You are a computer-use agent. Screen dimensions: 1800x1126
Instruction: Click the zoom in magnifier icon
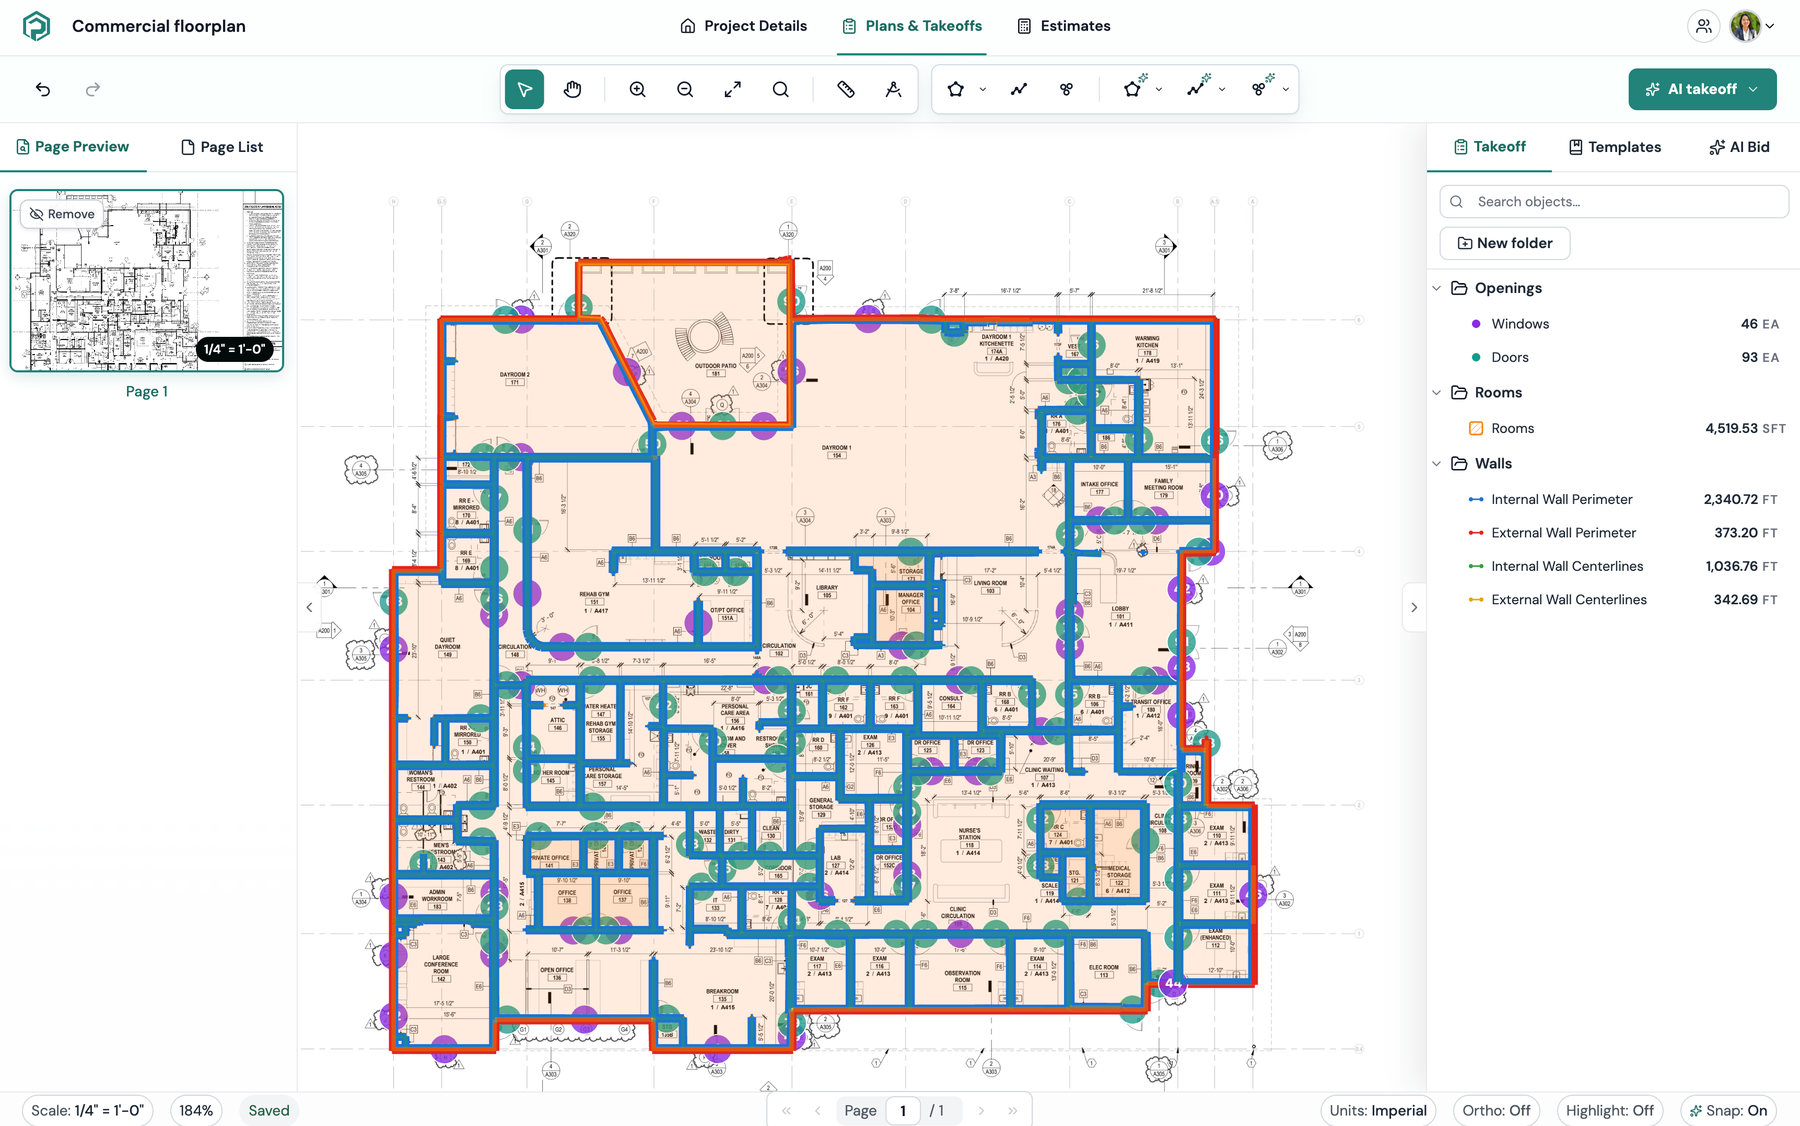point(637,89)
